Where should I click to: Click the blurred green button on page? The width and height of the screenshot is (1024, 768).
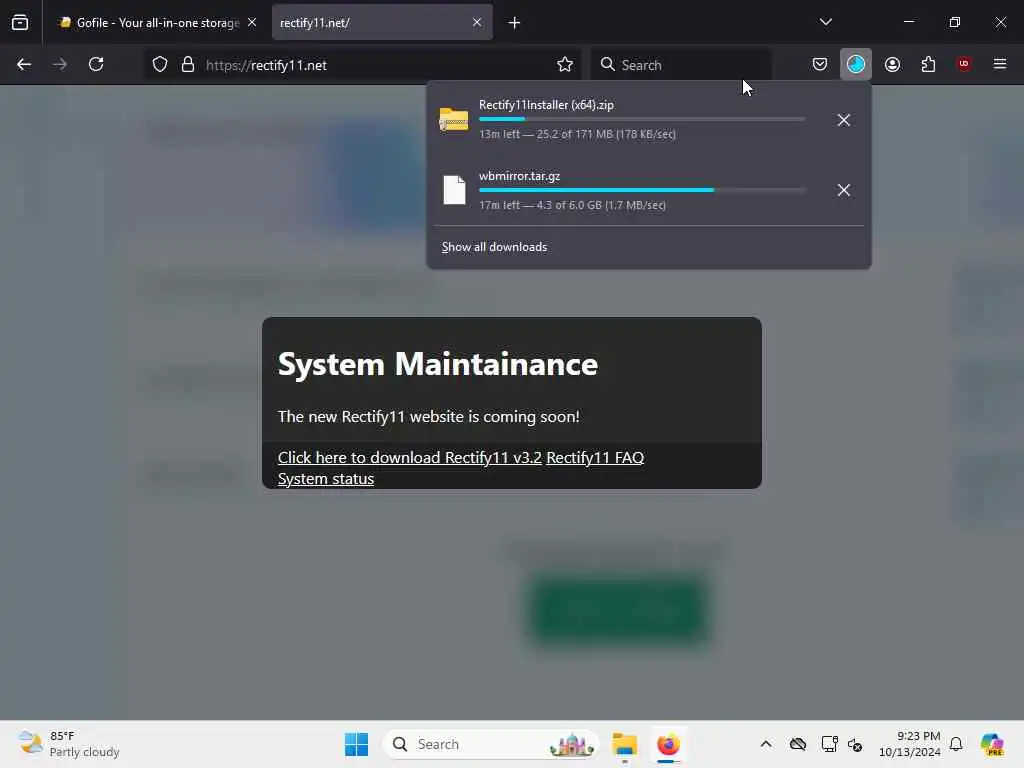point(618,609)
